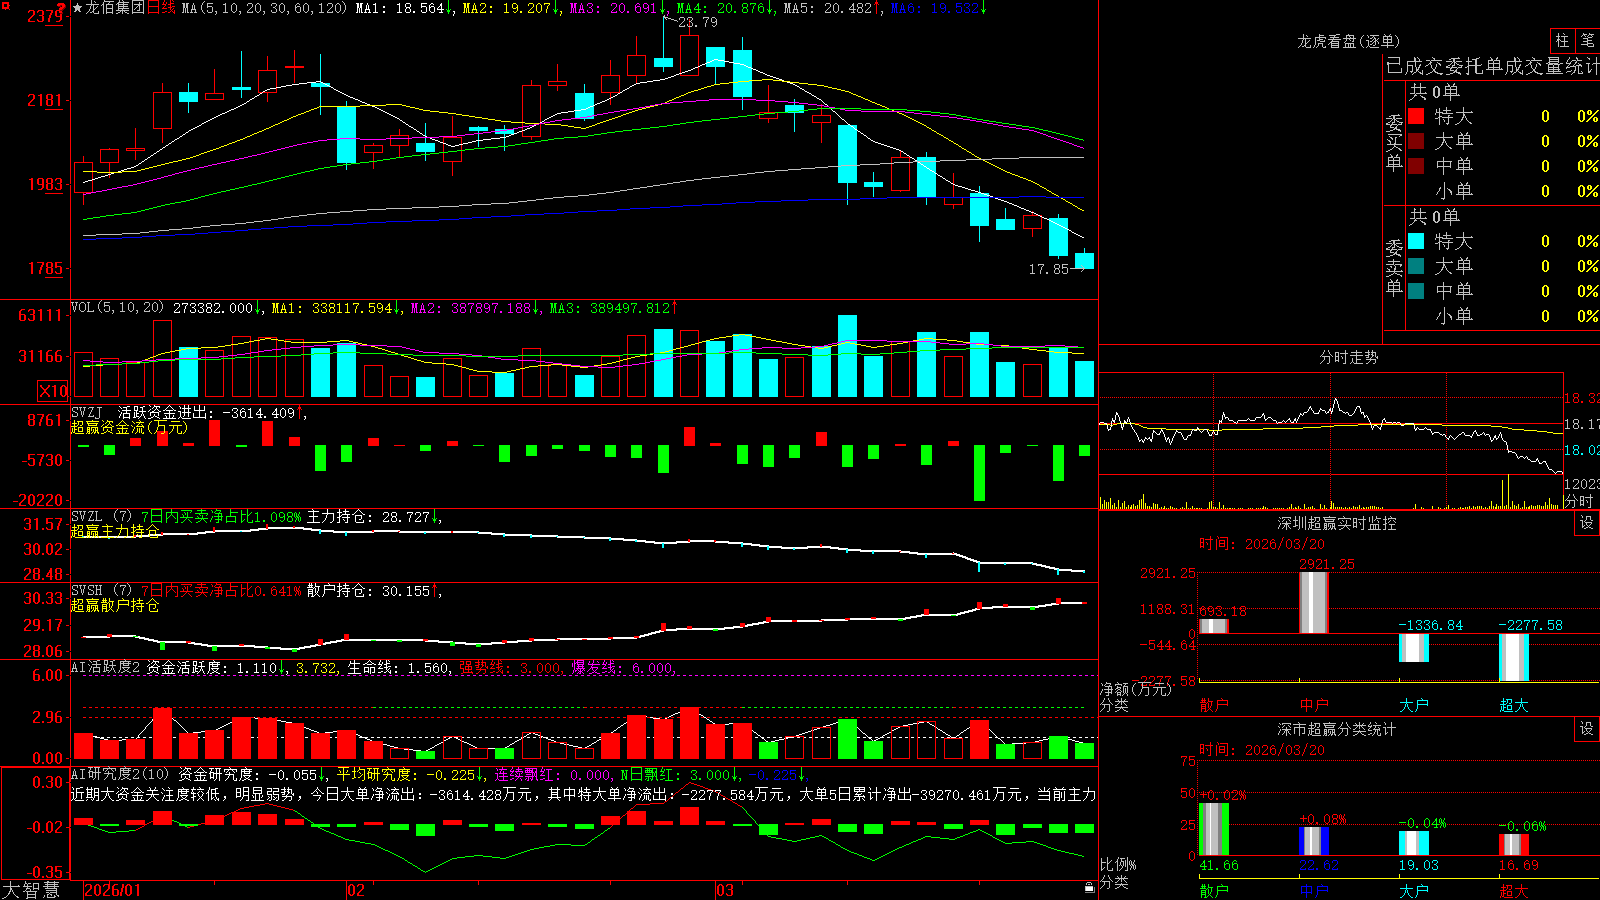
Task: Select the SVSH (7) indicator label
Action: click(x=101, y=591)
